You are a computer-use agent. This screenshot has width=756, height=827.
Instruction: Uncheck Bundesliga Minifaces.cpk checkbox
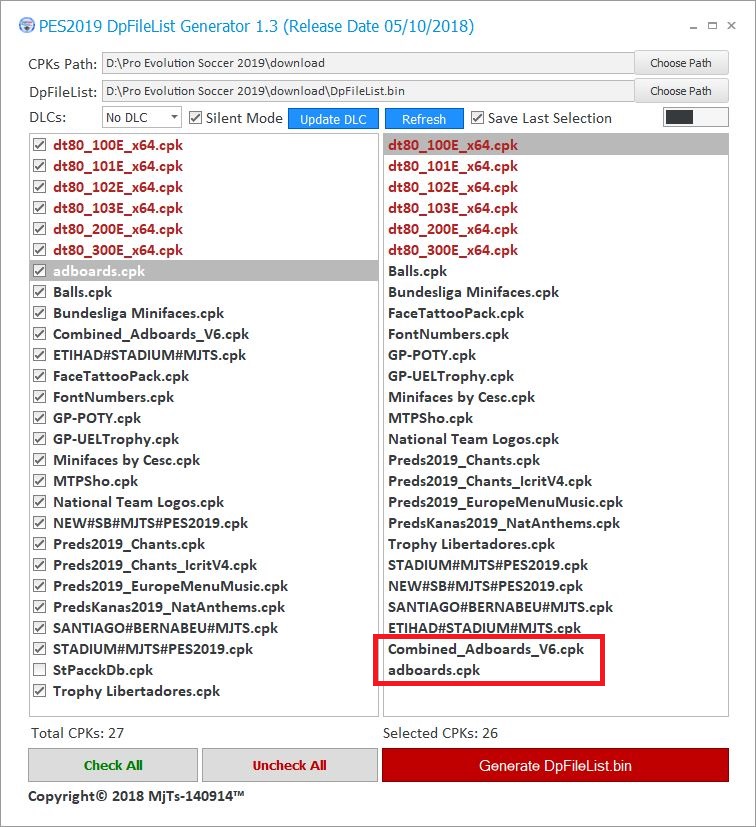(x=40, y=313)
